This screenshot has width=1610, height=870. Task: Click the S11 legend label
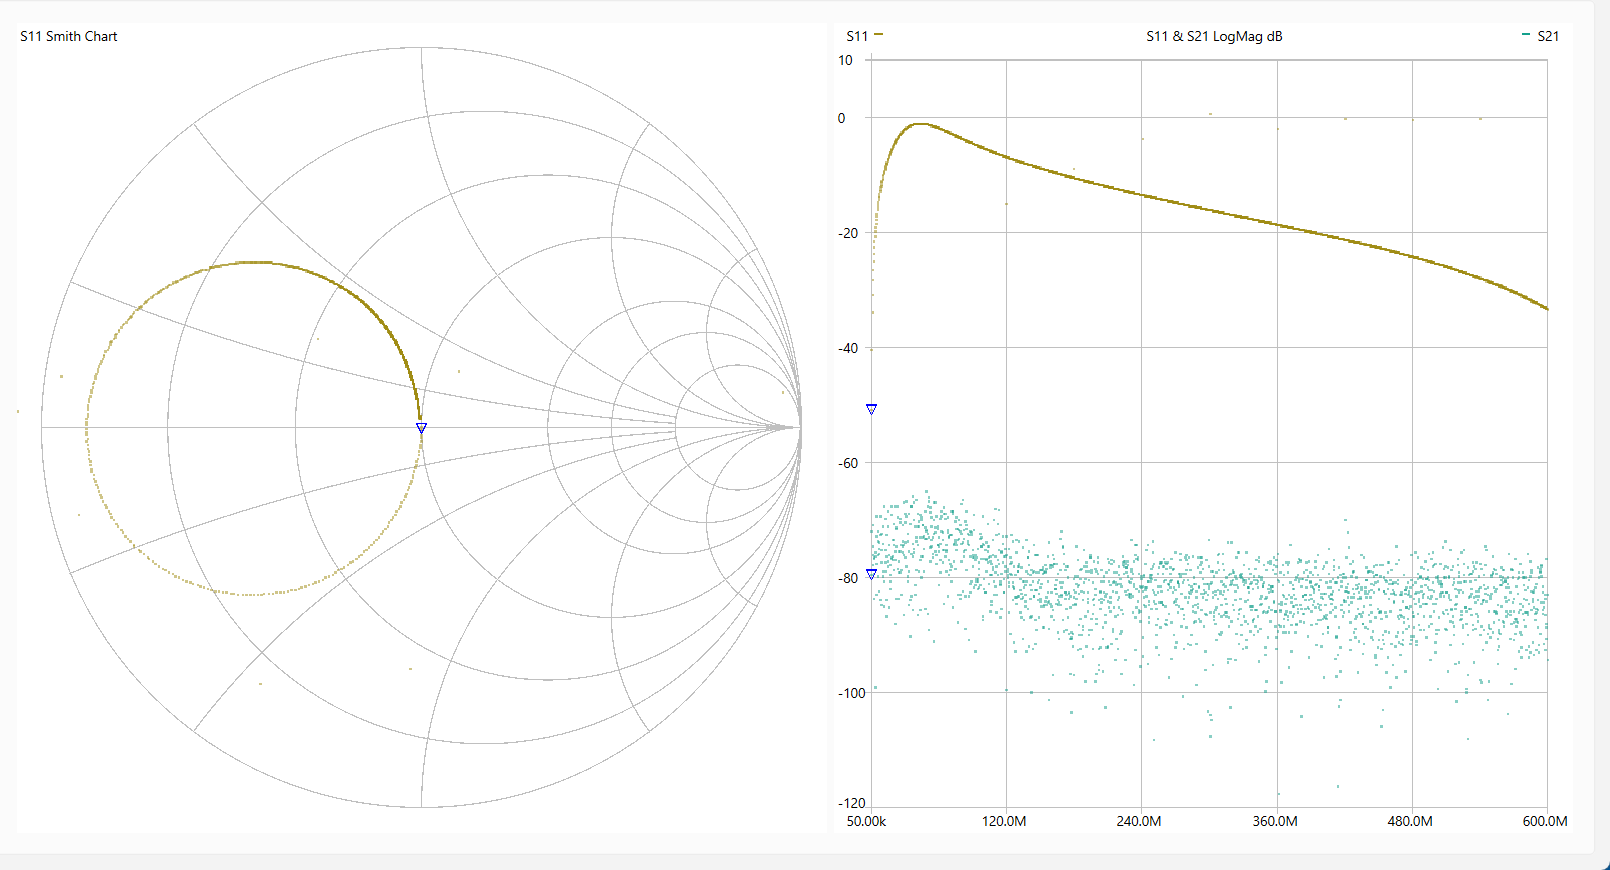tap(856, 36)
